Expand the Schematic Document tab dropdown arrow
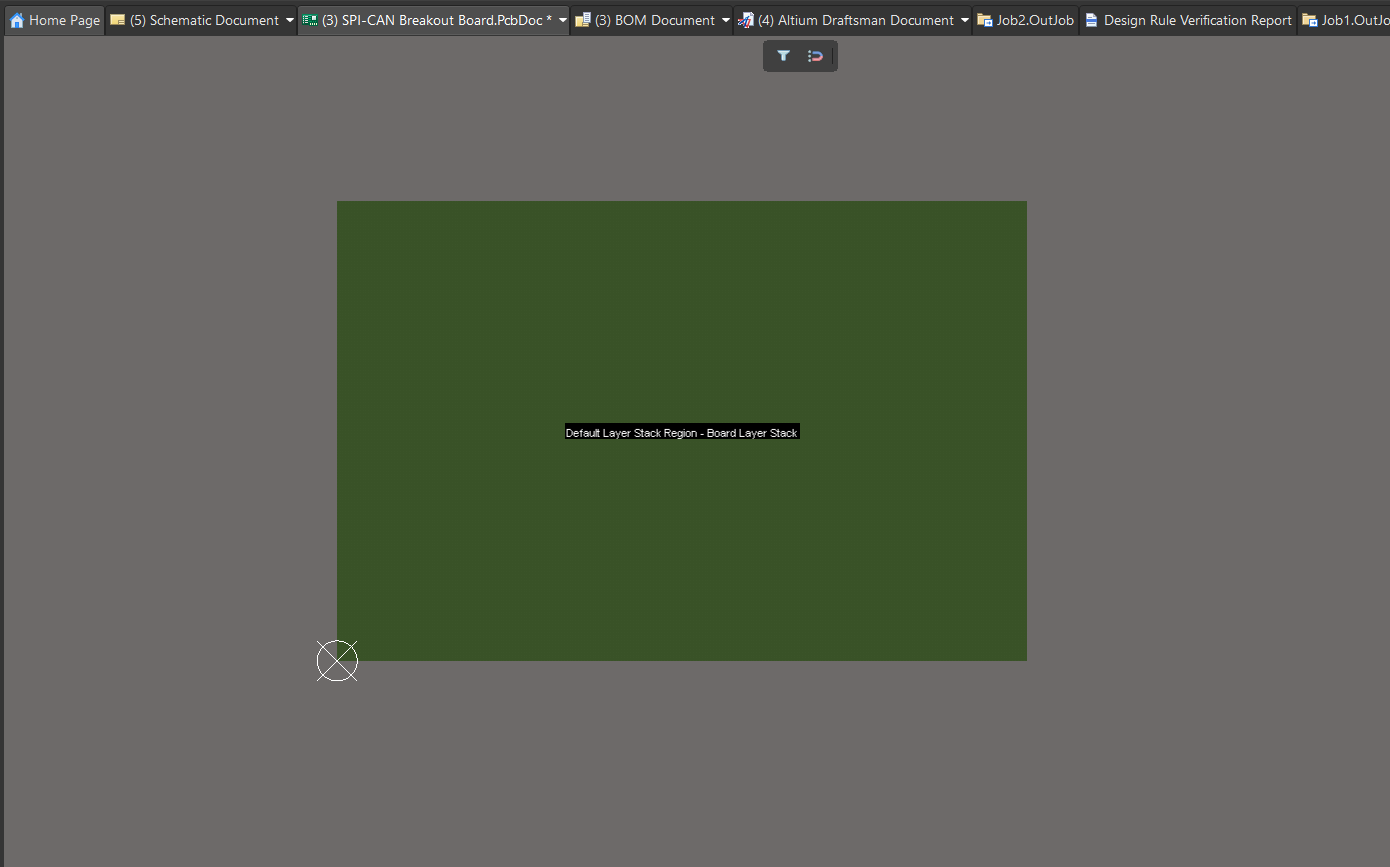The height and width of the screenshot is (867, 1390). click(x=290, y=20)
